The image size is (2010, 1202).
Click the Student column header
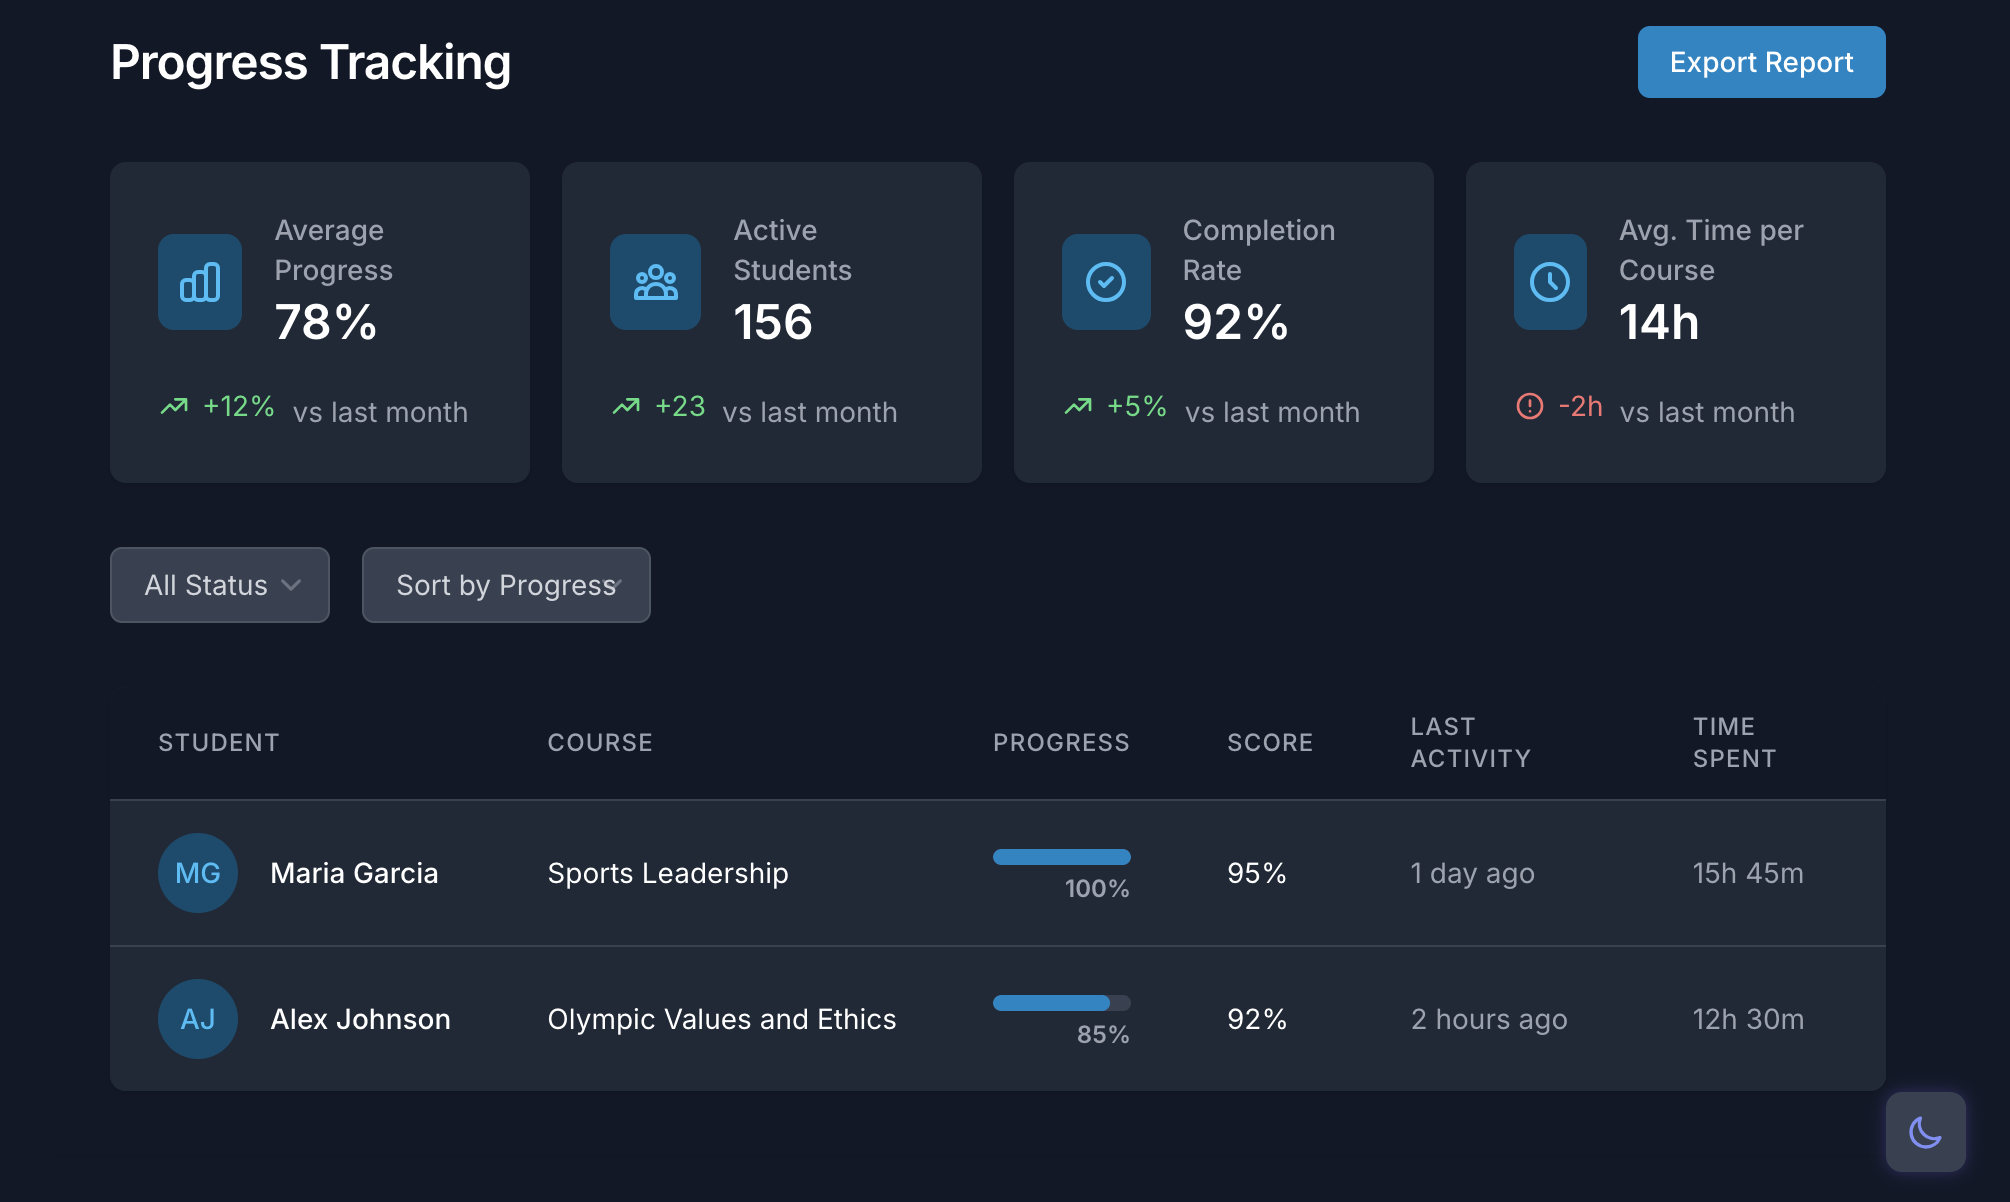coord(218,742)
